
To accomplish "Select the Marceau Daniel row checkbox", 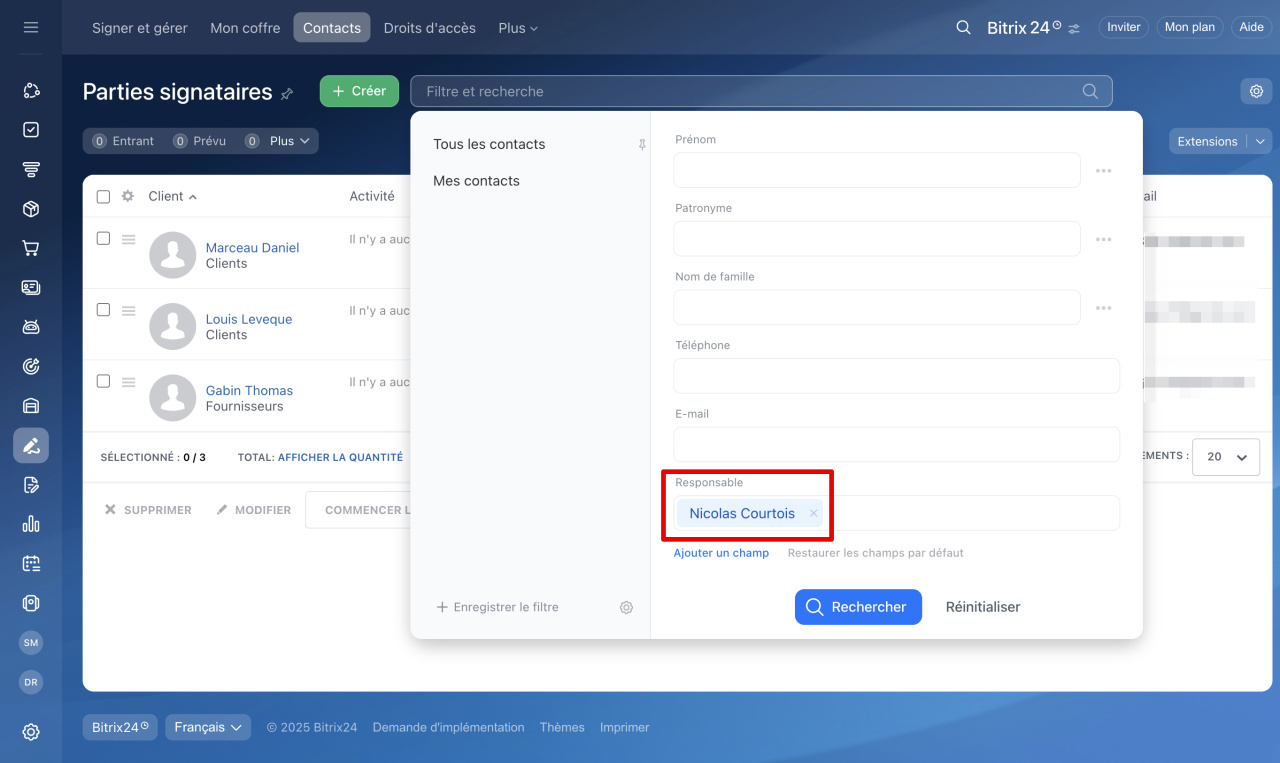I will [103, 238].
